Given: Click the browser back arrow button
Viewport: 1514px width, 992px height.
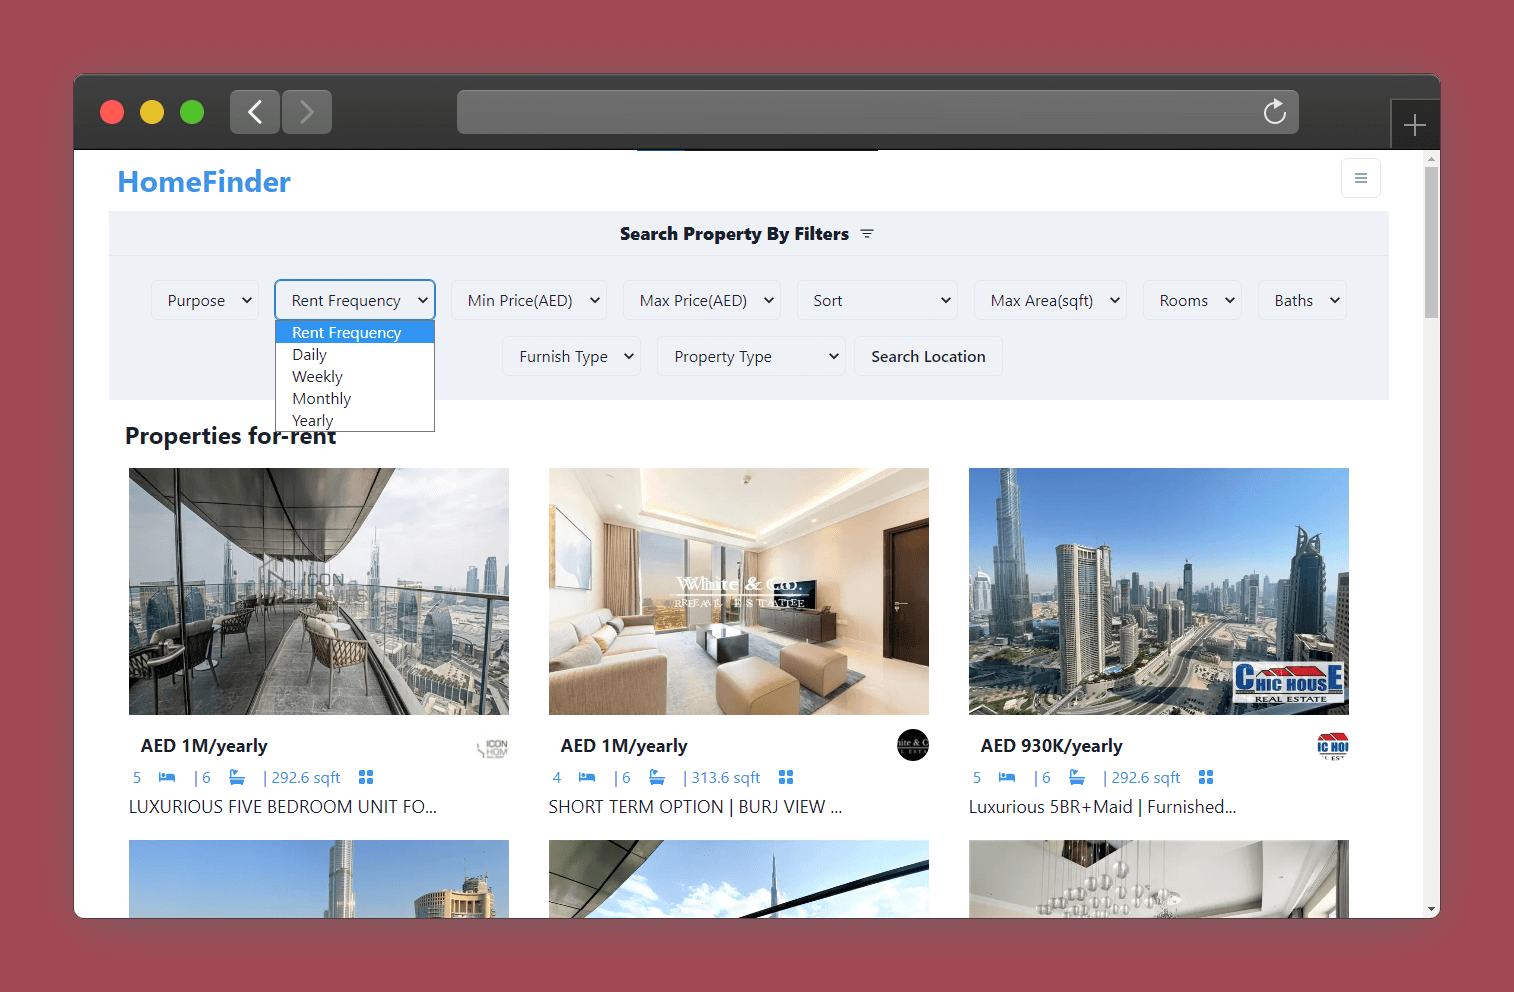Looking at the screenshot, I should (255, 112).
